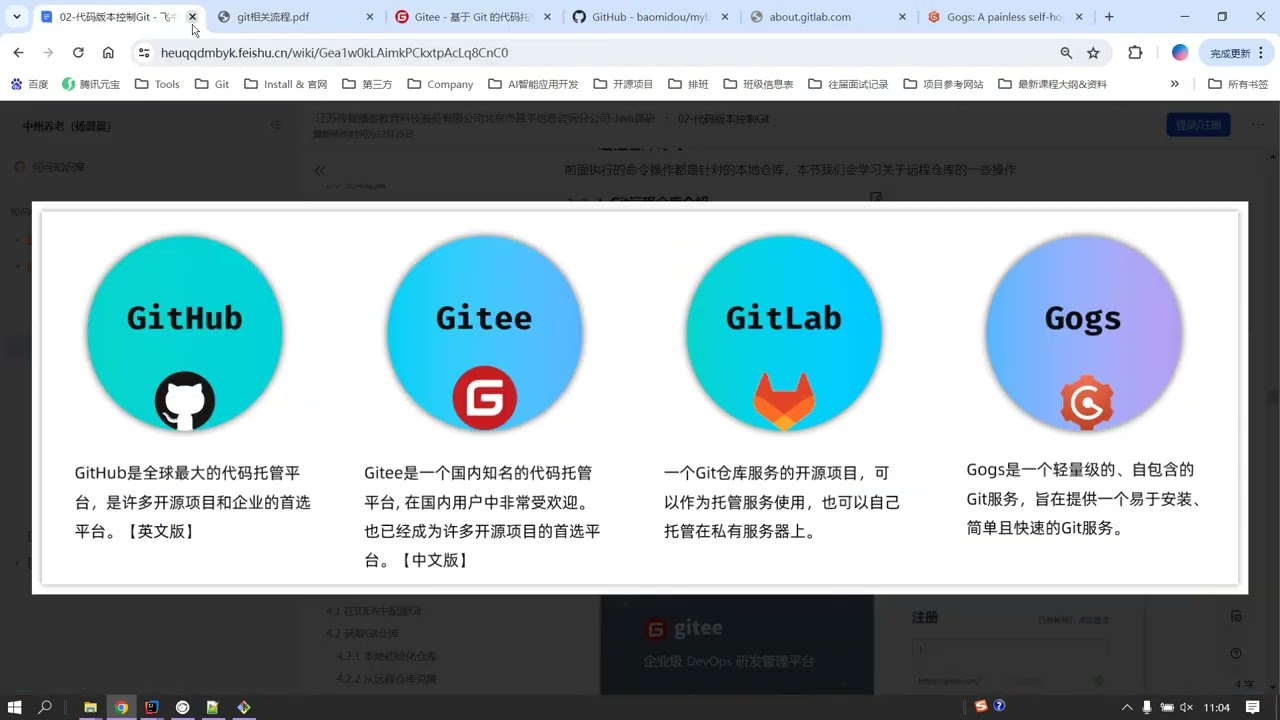Show hidden system tray icons
The height and width of the screenshot is (720, 1280).
(x=1127, y=707)
